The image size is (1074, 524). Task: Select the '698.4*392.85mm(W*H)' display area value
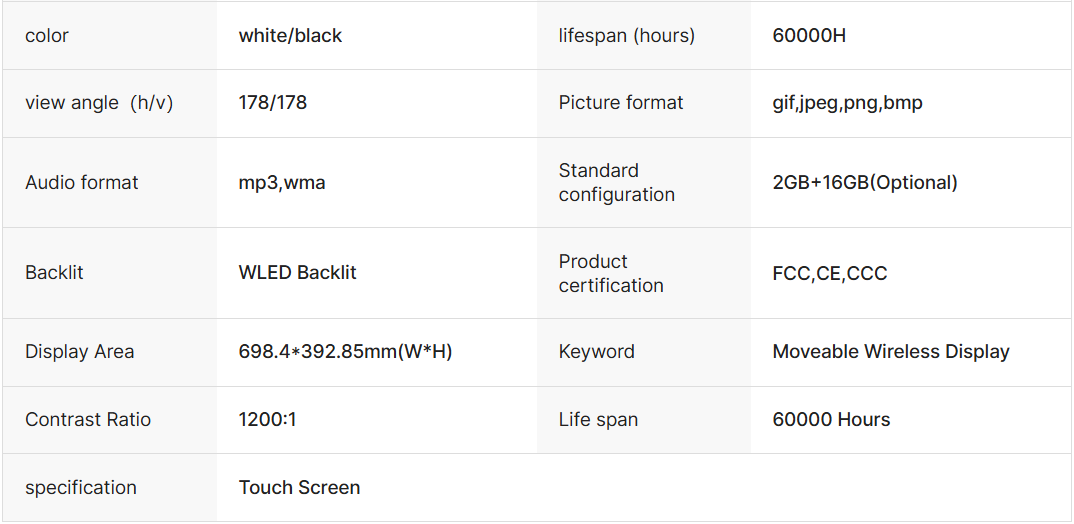coord(345,352)
